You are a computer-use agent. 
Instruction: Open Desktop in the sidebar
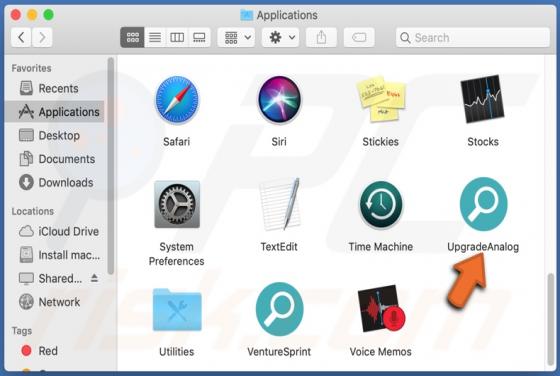pos(54,135)
